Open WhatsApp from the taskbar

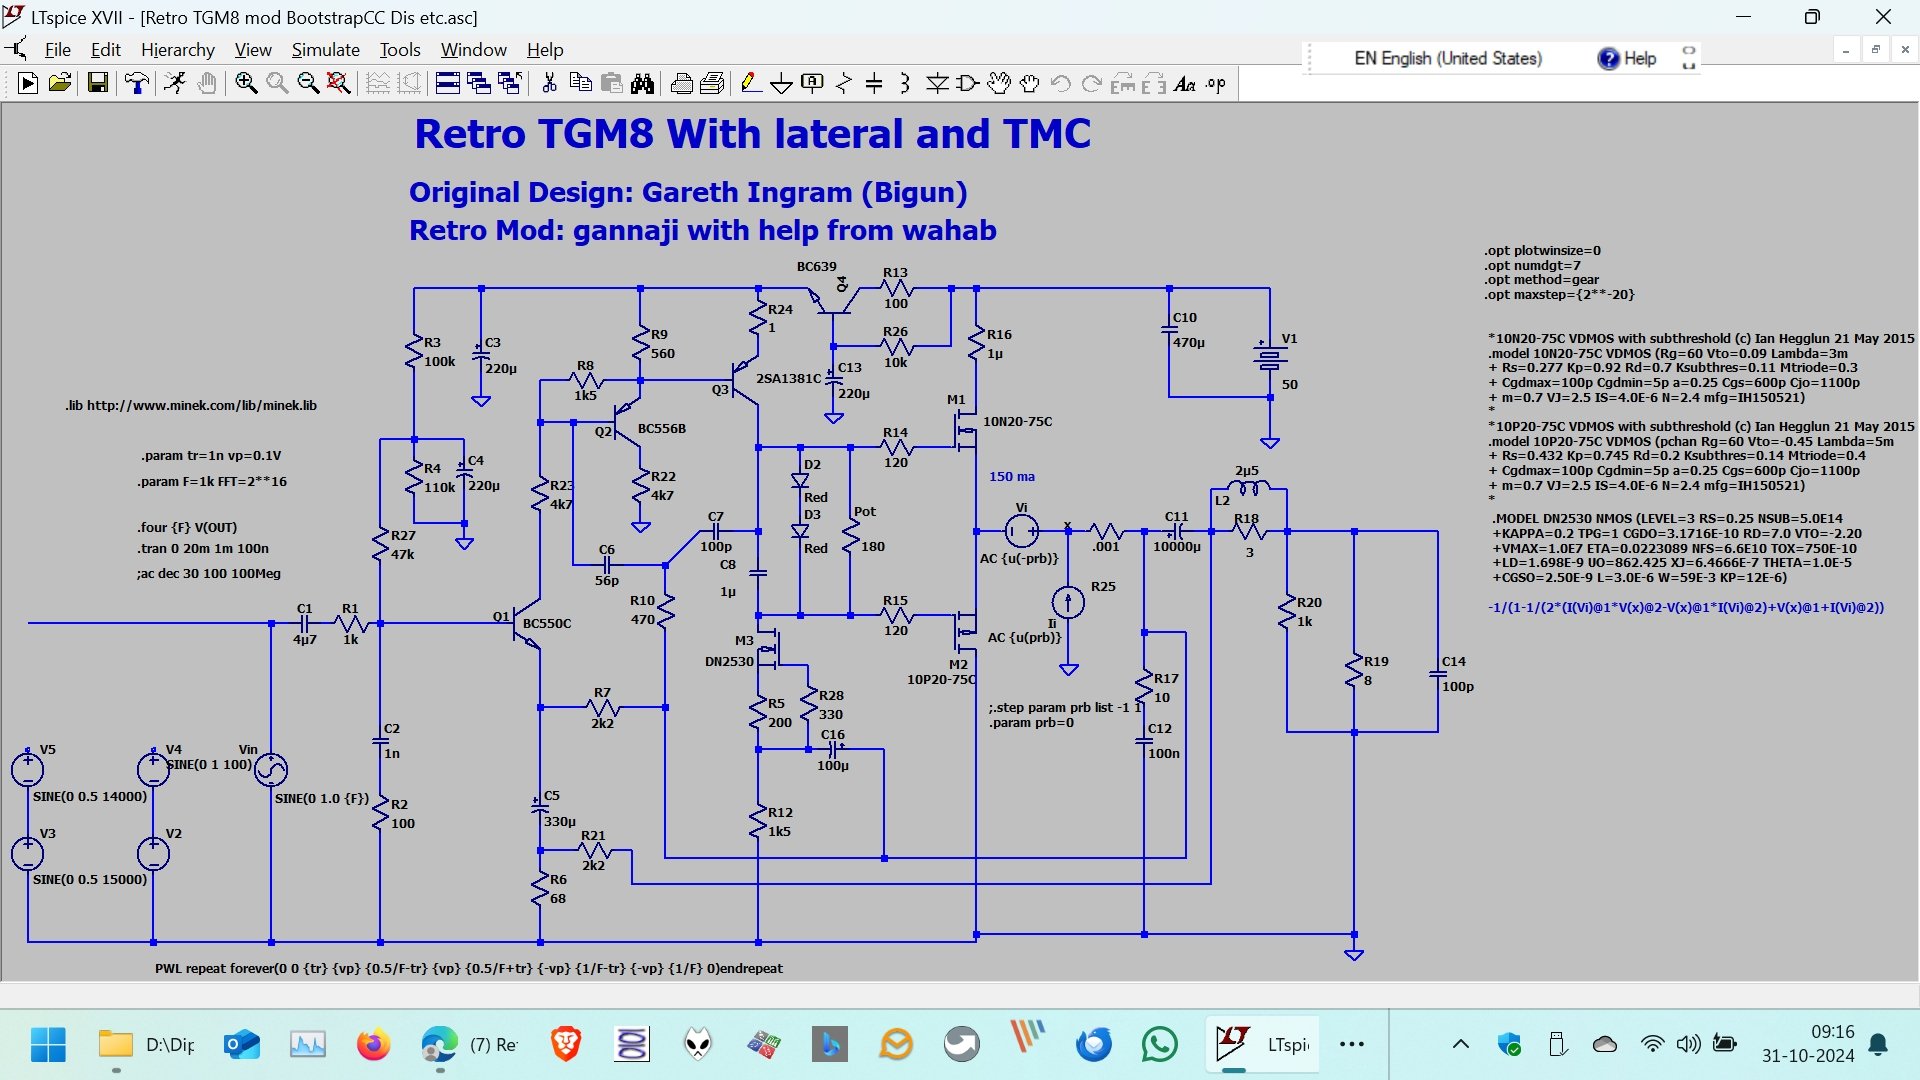point(1159,1045)
